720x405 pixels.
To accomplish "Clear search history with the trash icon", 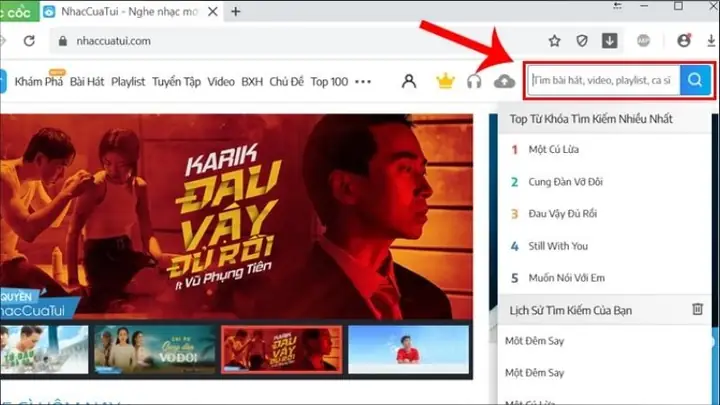I will (x=698, y=309).
